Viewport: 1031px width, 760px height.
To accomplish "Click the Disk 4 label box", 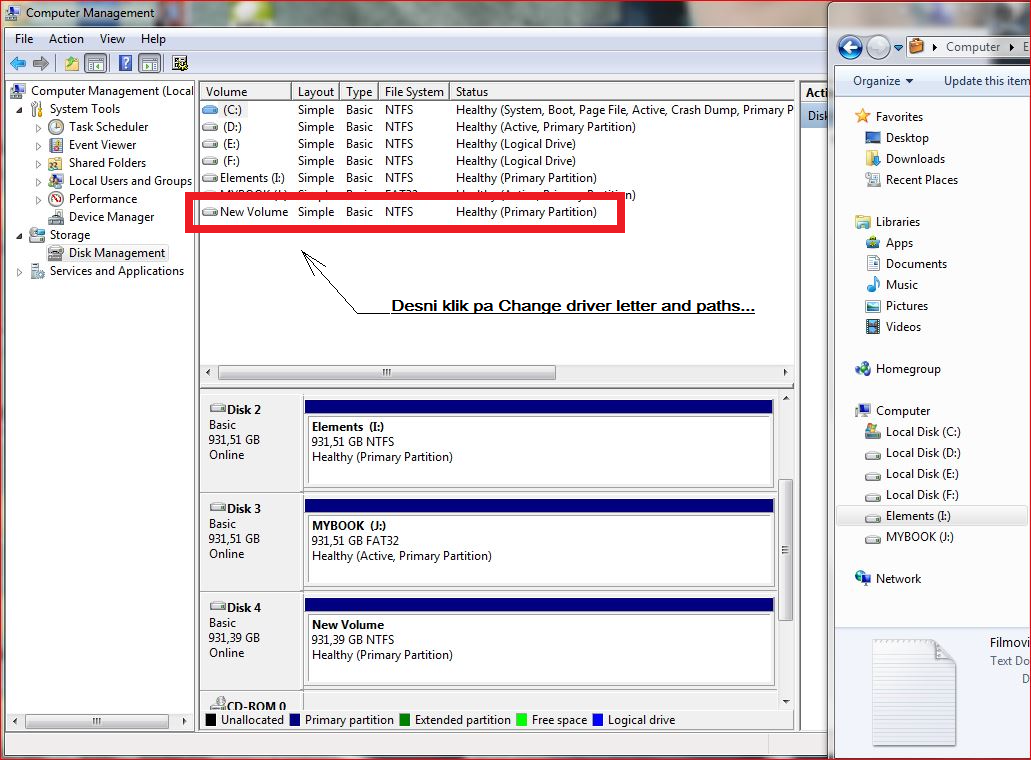I will pyautogui.click(x=252, y=640).
